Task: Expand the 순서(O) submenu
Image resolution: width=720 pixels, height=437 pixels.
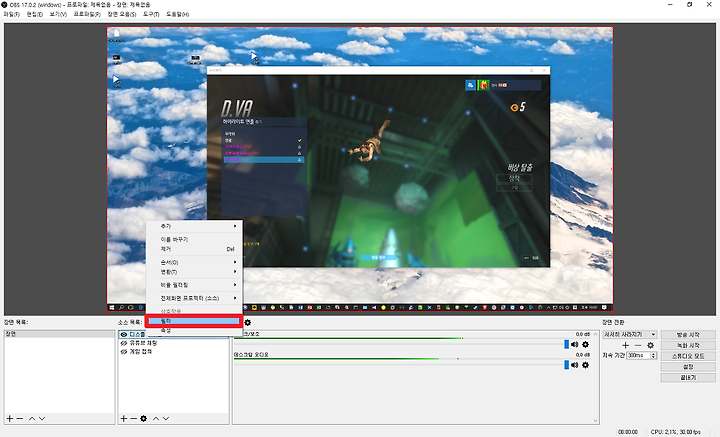Action: (x=194, y=263)
